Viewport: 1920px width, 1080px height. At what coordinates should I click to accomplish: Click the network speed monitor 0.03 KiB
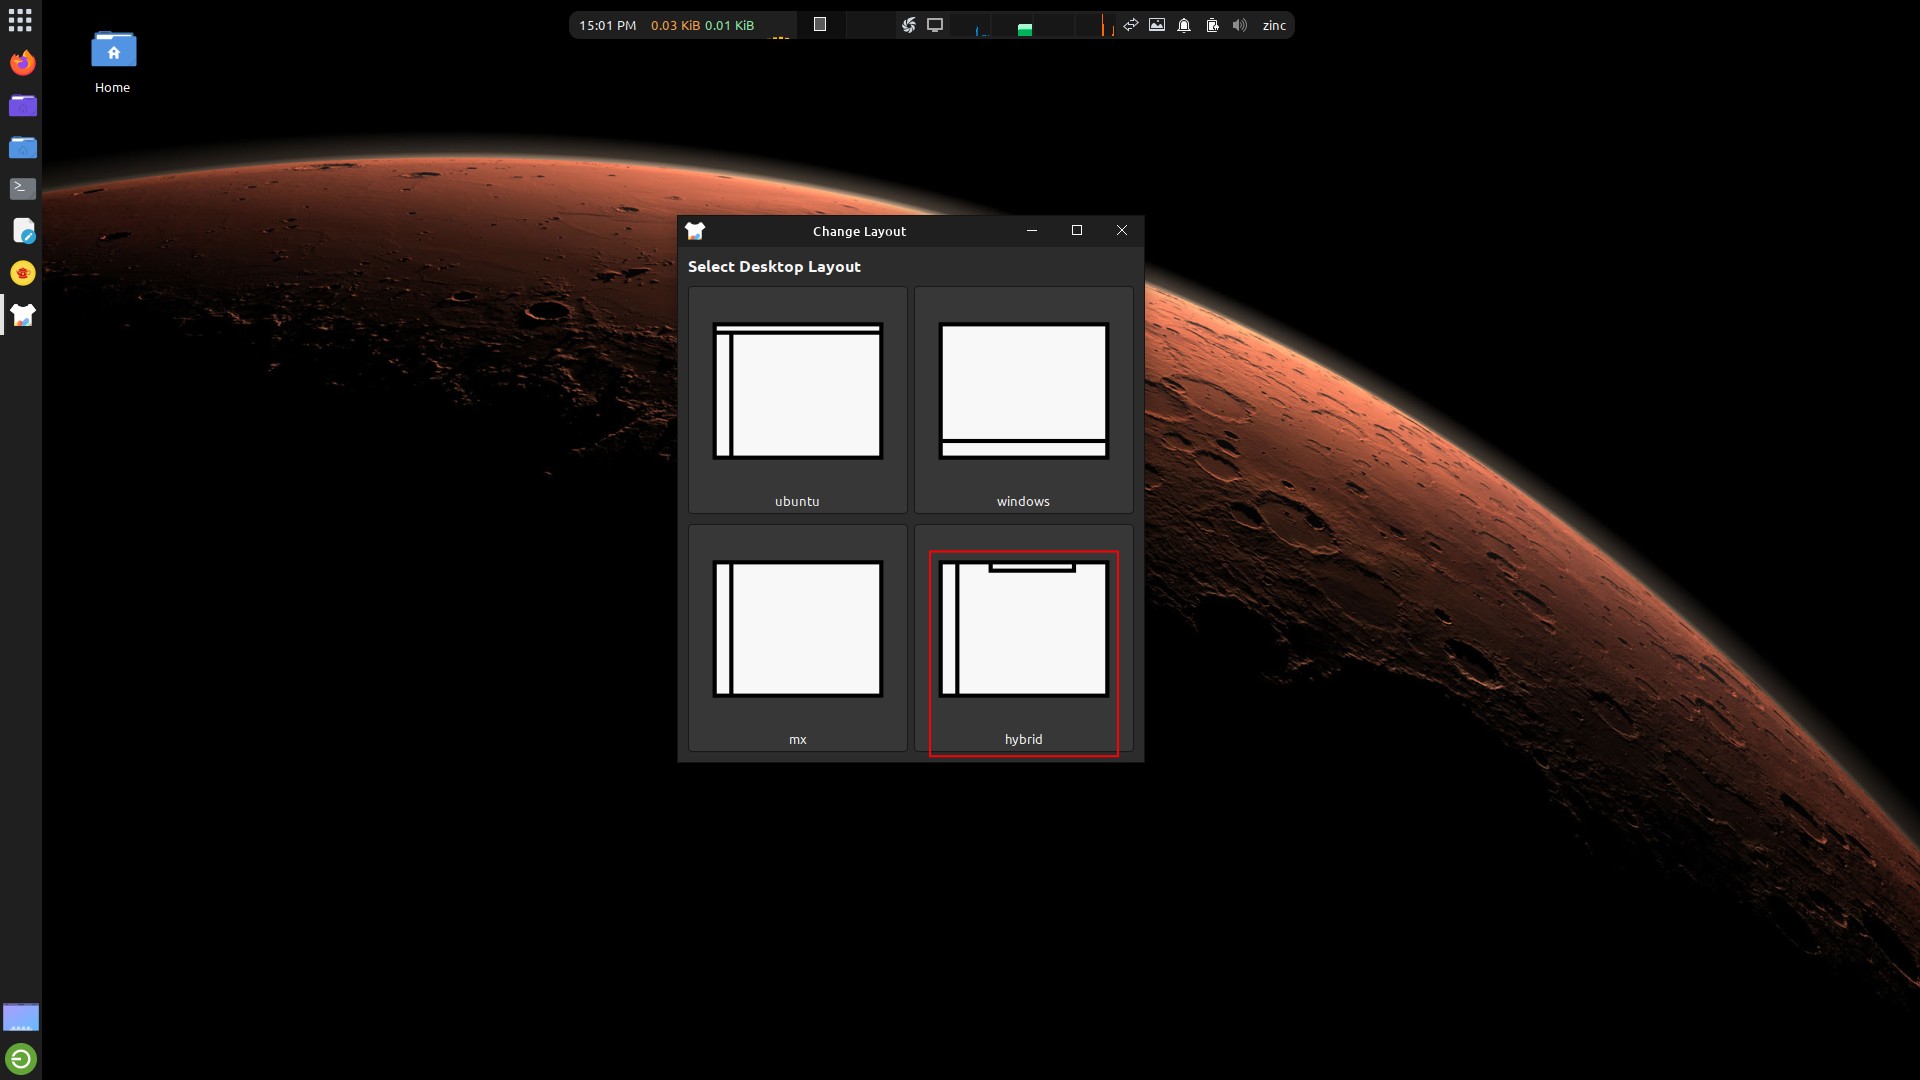[702, 25]
